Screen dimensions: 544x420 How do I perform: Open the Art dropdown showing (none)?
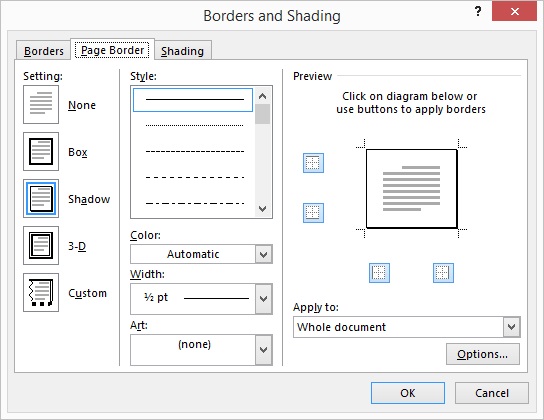click(x=201, y=350)
